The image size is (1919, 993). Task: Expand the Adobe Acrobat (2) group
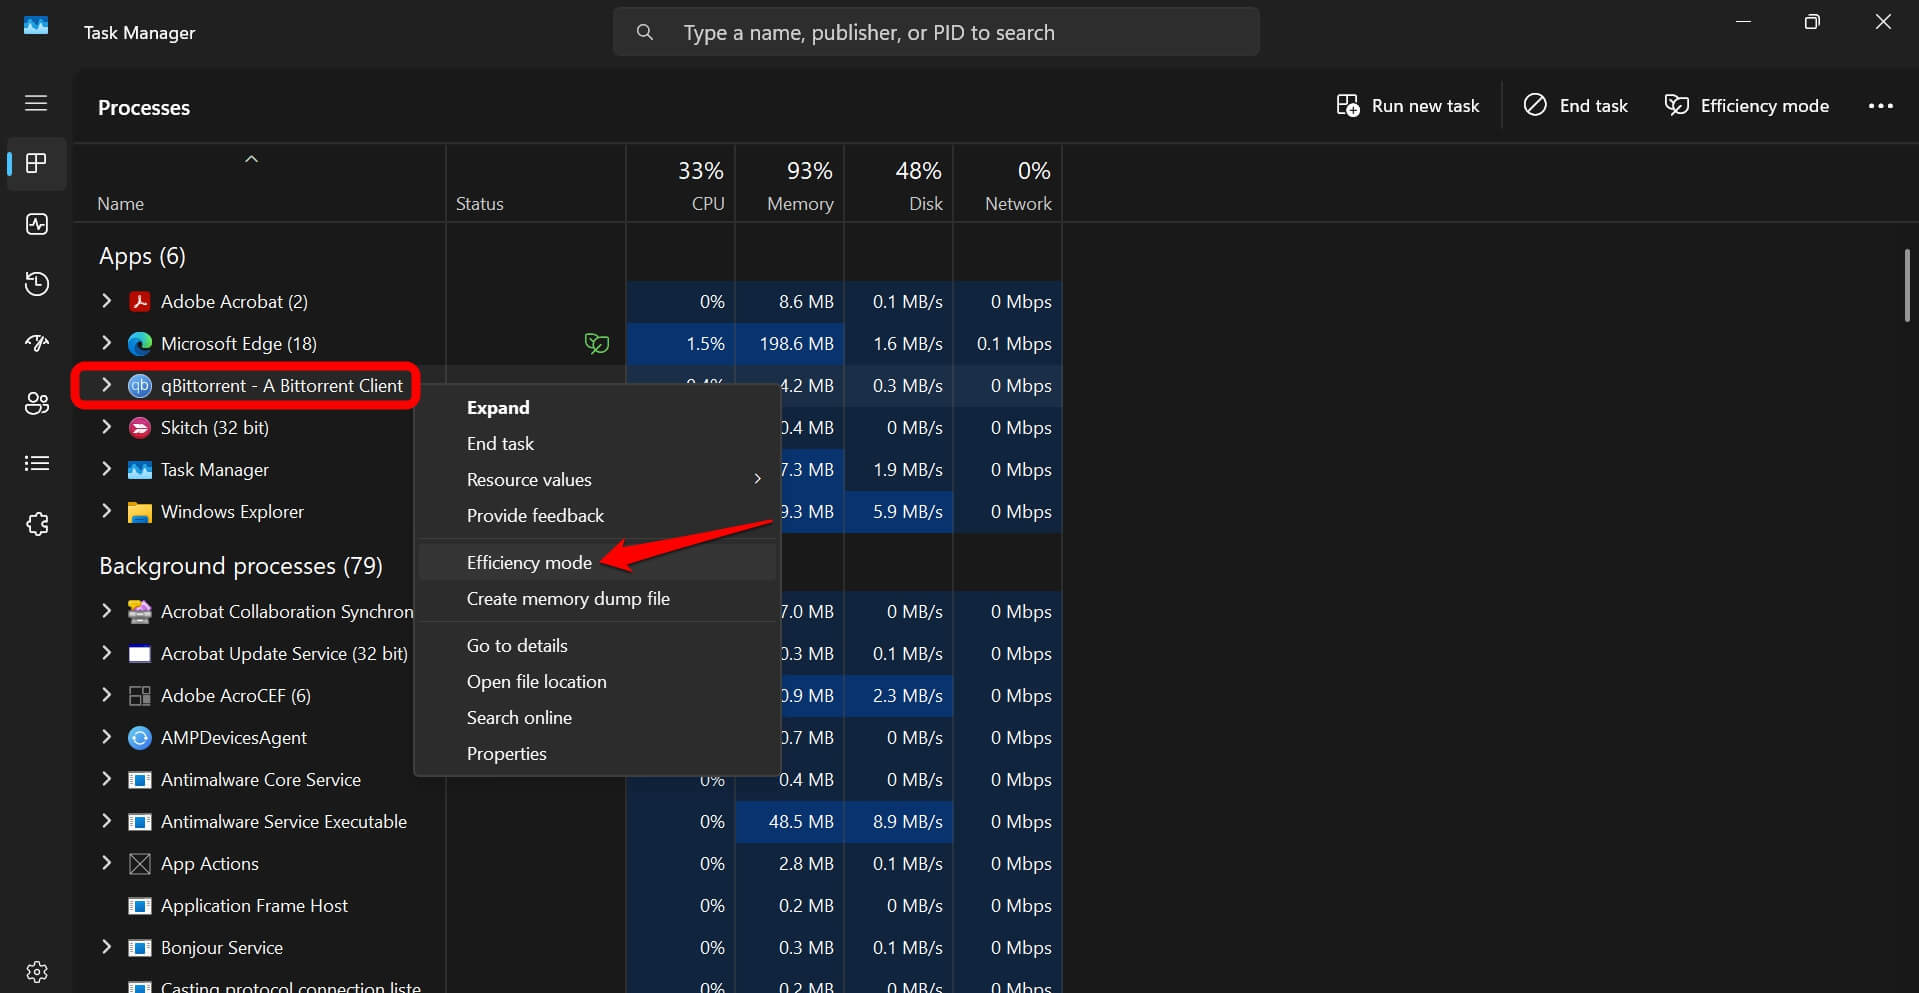click(107, 300)
